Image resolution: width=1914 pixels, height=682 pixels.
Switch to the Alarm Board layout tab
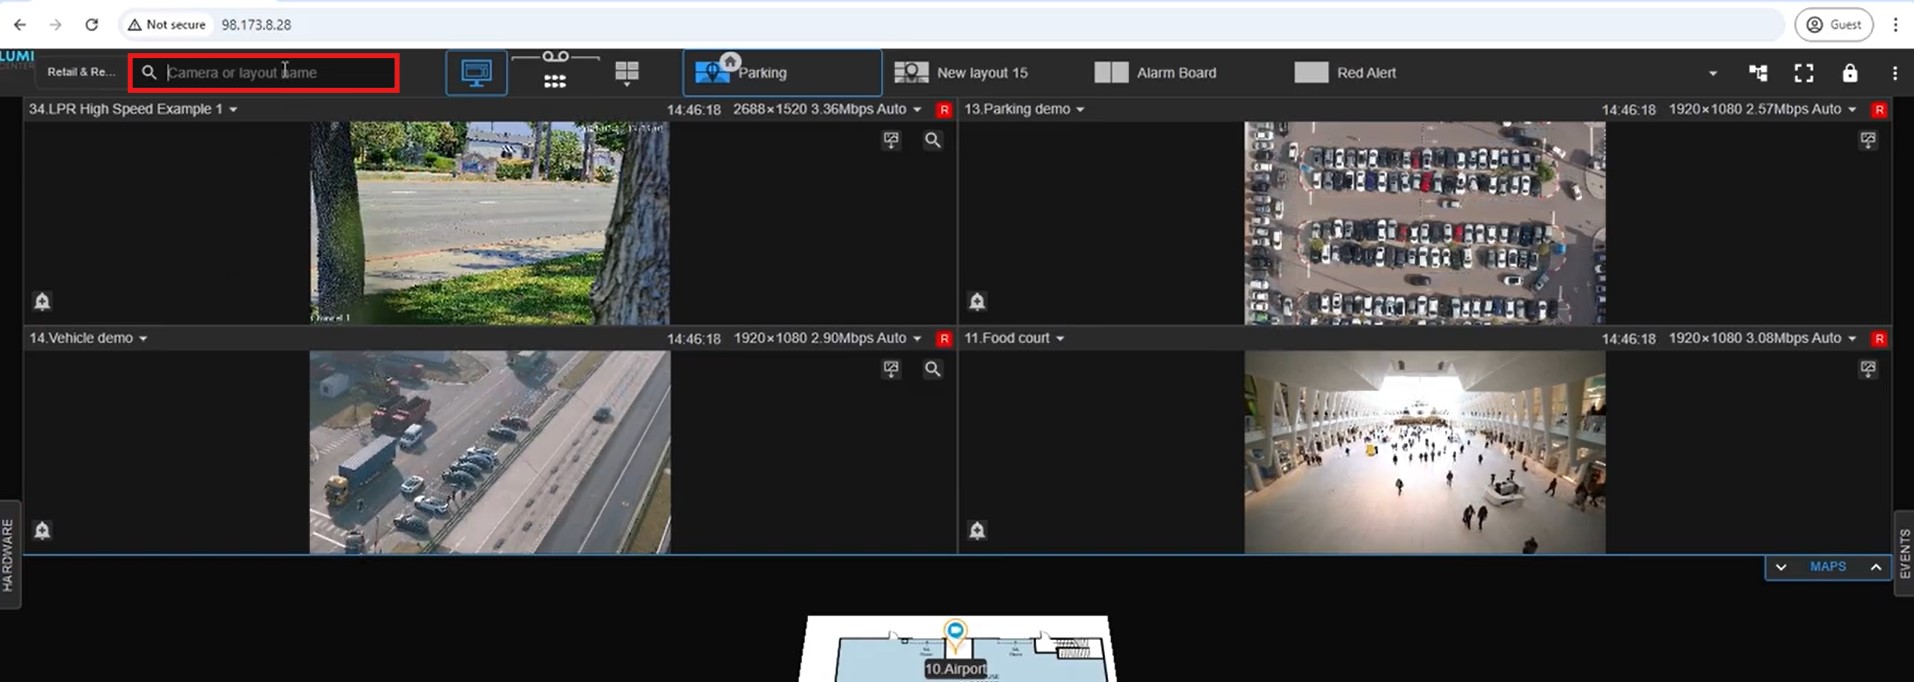click(x=1156, y=73)
